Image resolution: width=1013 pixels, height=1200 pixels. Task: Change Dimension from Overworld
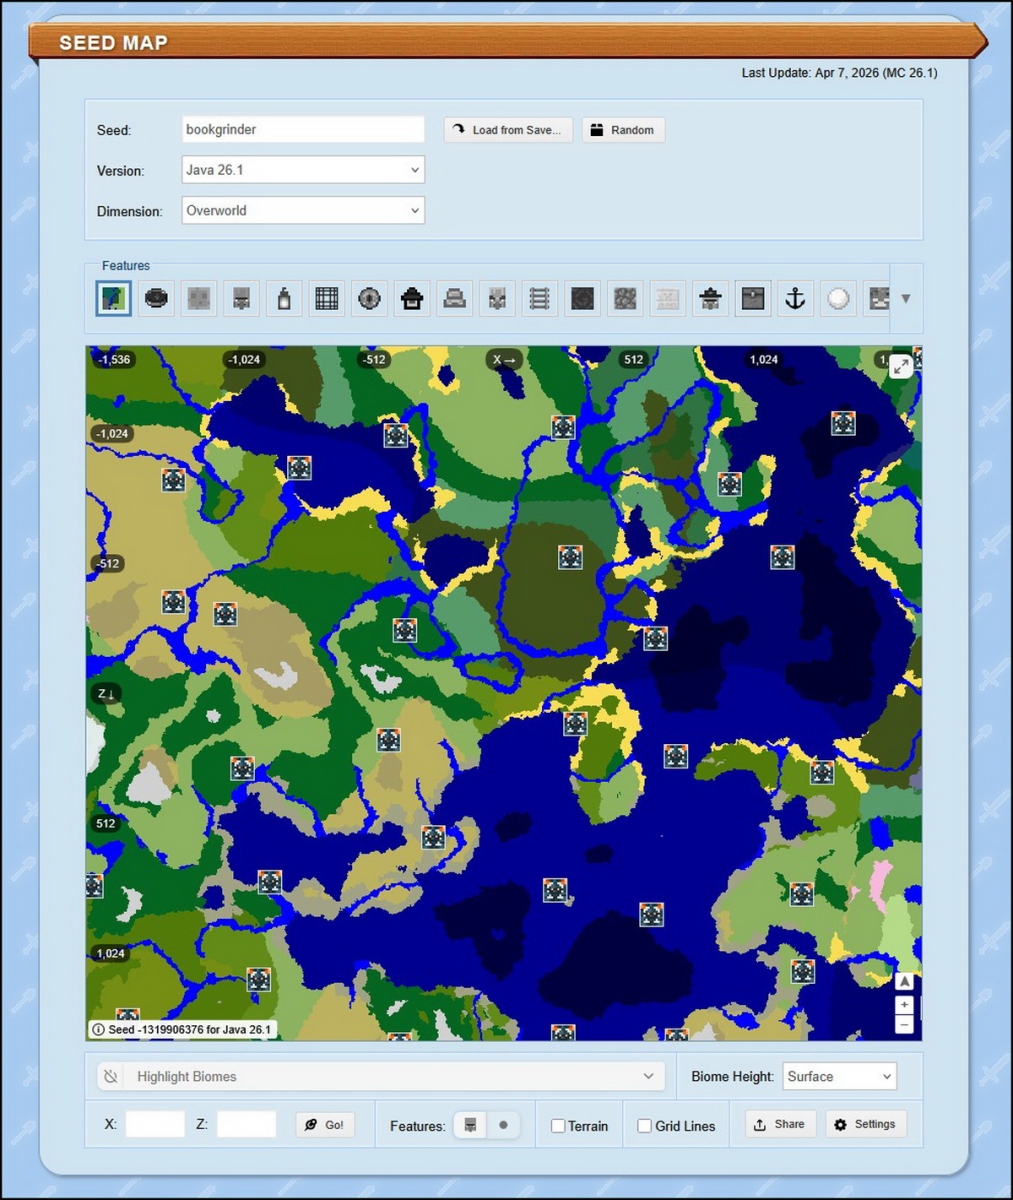tap(302, 211)
